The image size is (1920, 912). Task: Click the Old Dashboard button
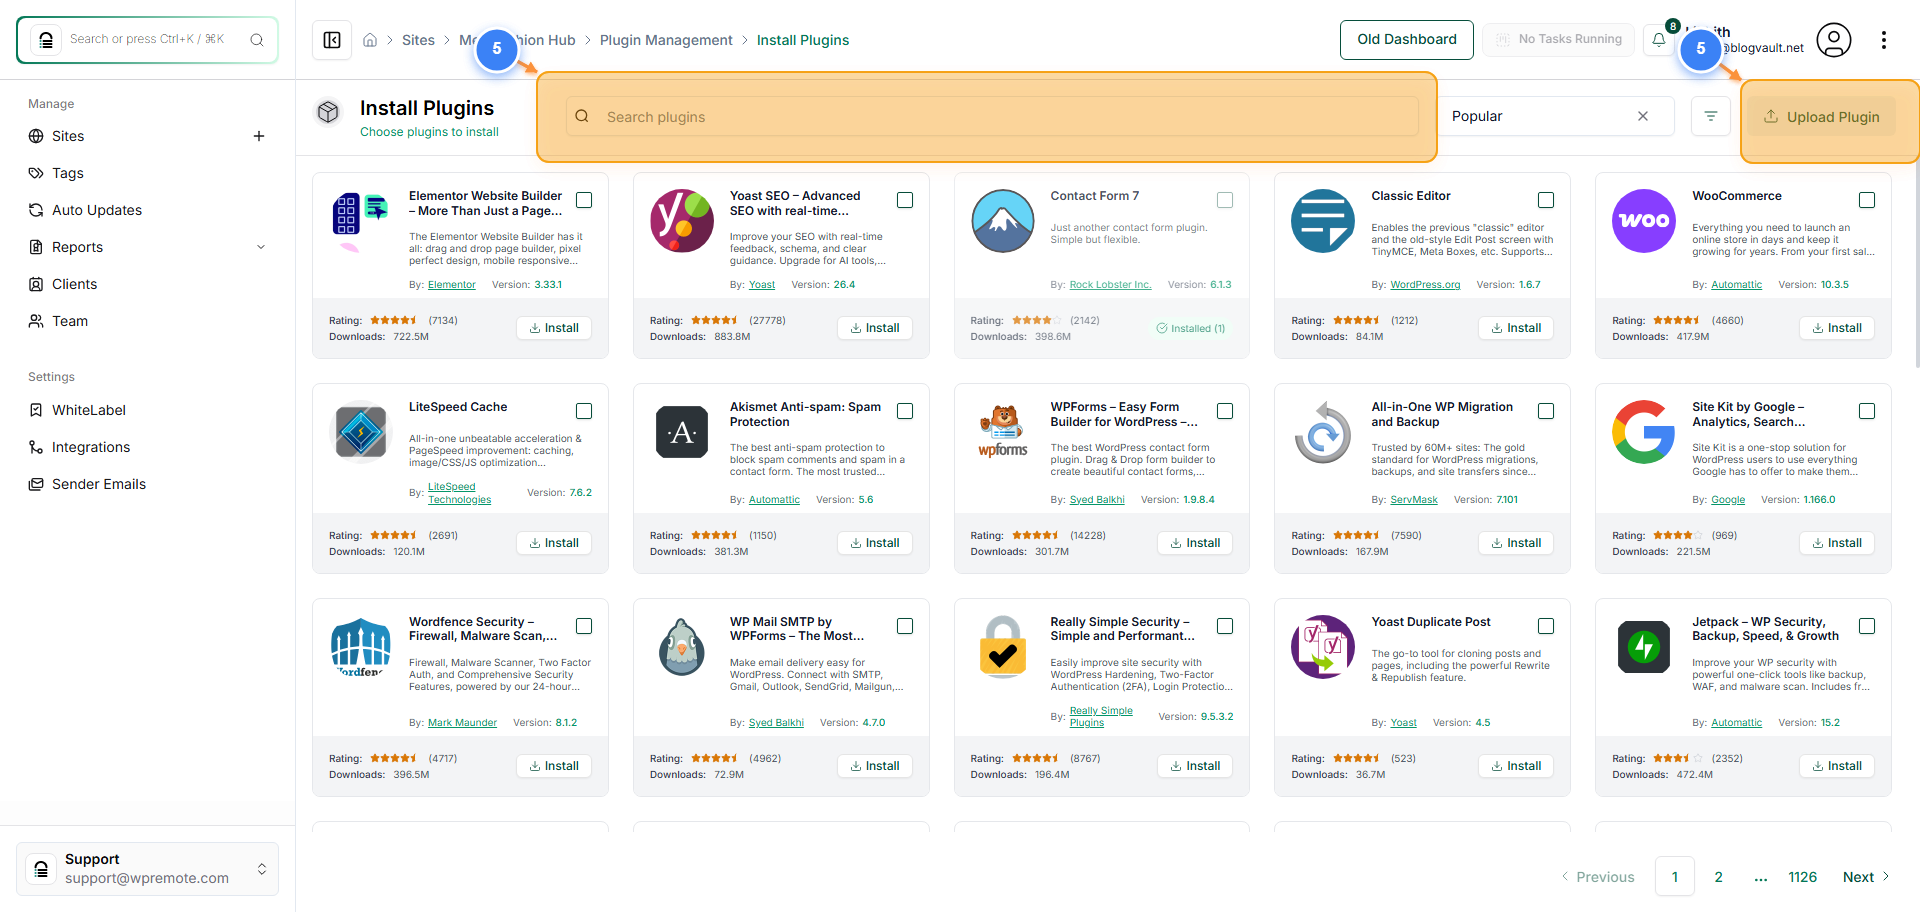coord(1407,40)
